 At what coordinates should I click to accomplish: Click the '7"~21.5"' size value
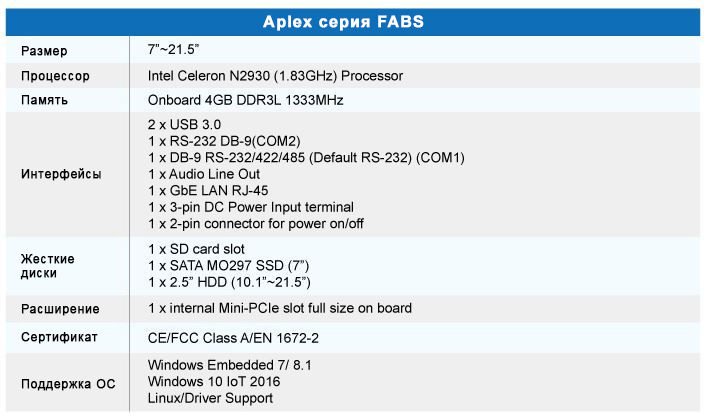click(x=173, y=49)
